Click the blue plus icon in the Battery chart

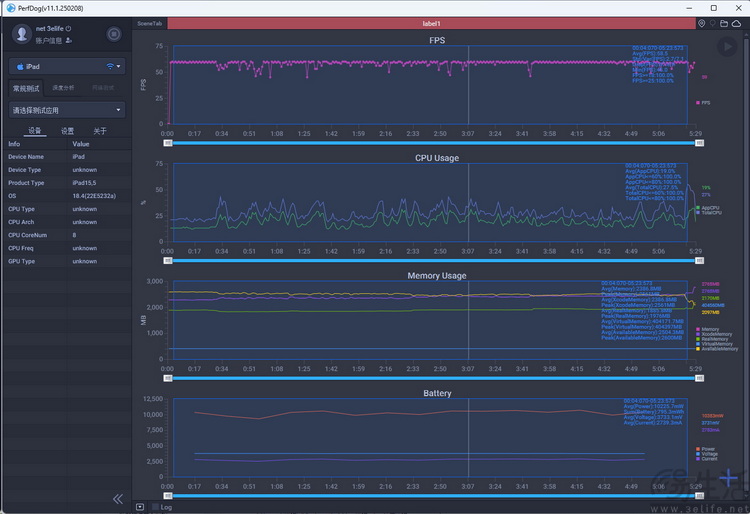coord(728,477)
